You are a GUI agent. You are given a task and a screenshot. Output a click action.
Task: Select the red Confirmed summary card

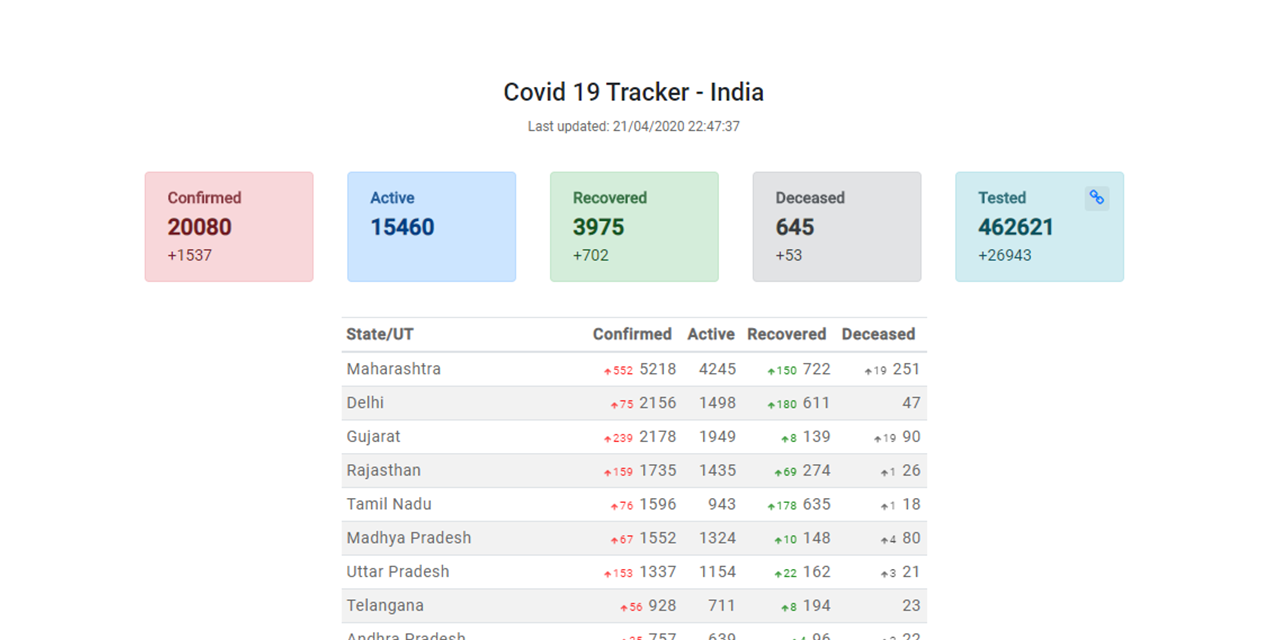point(229,227)
